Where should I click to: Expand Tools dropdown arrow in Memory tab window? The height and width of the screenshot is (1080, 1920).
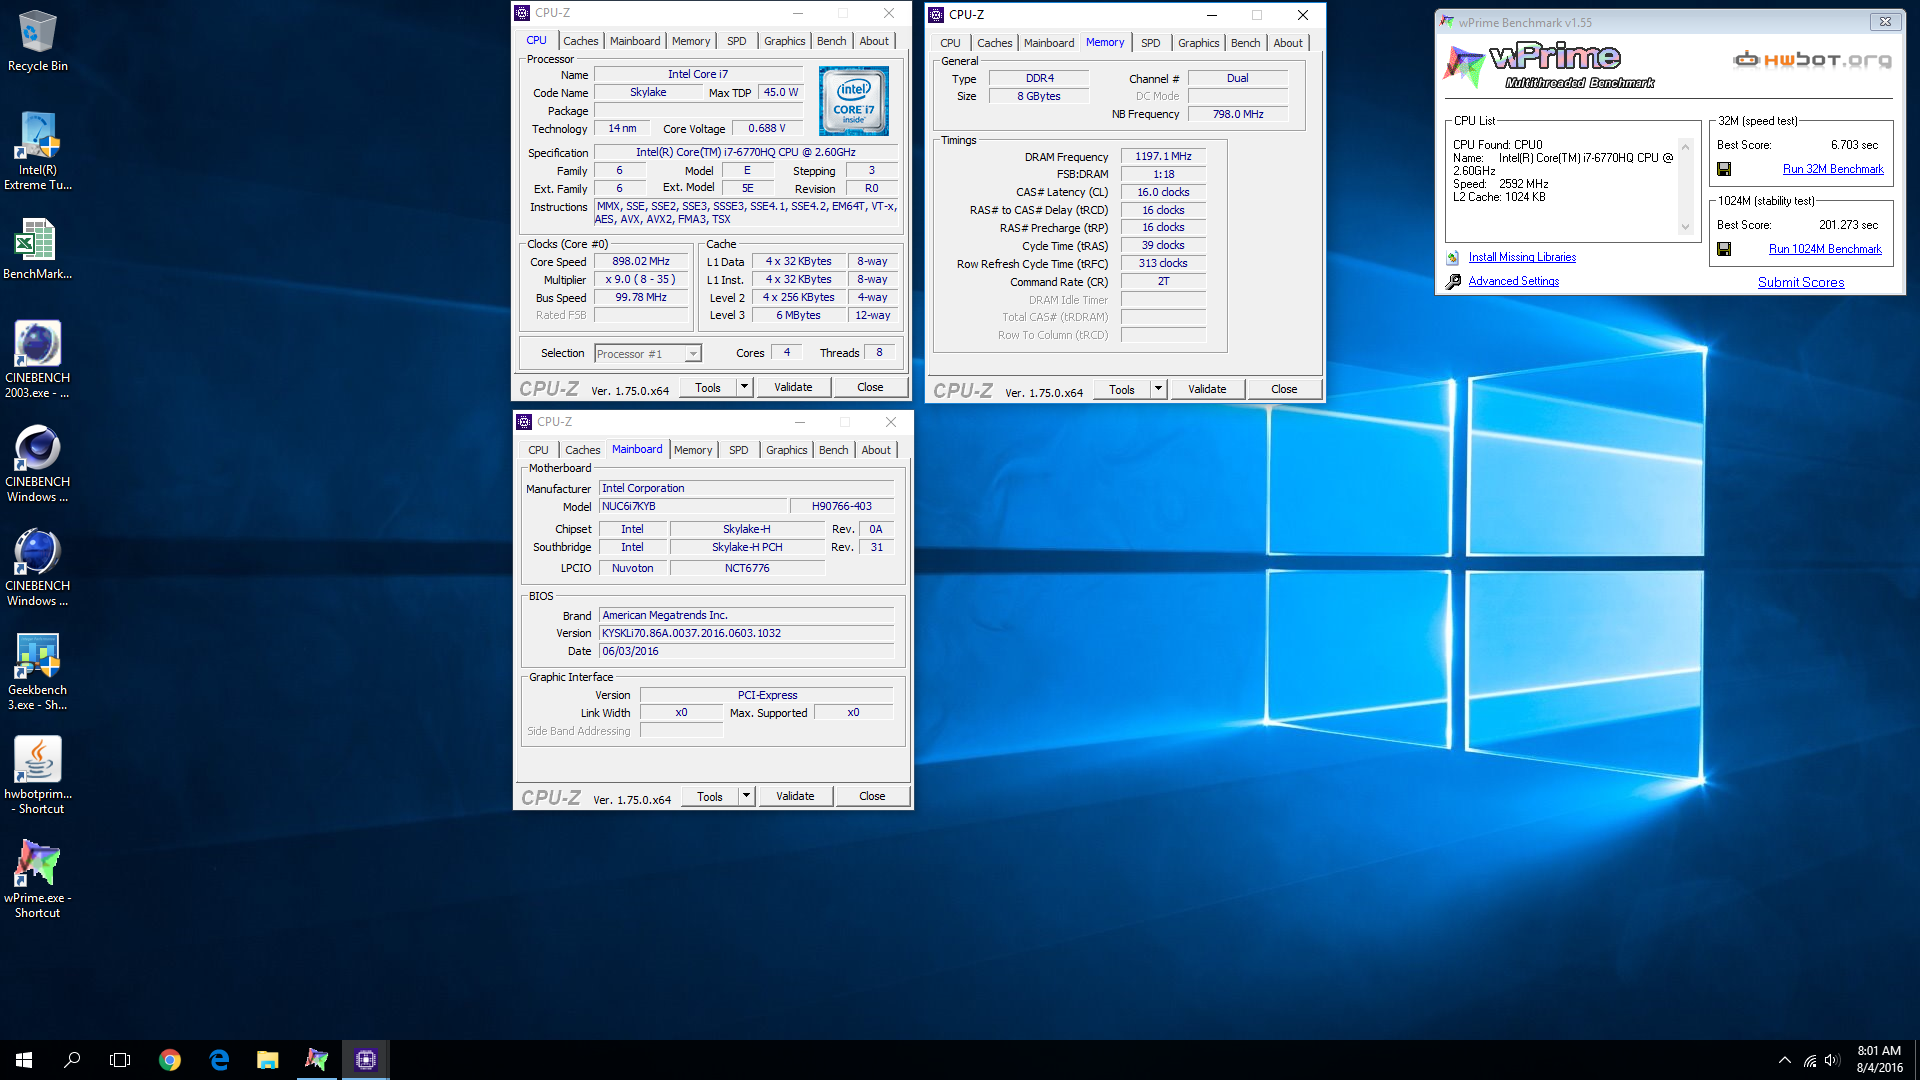tap(1158, 389)
